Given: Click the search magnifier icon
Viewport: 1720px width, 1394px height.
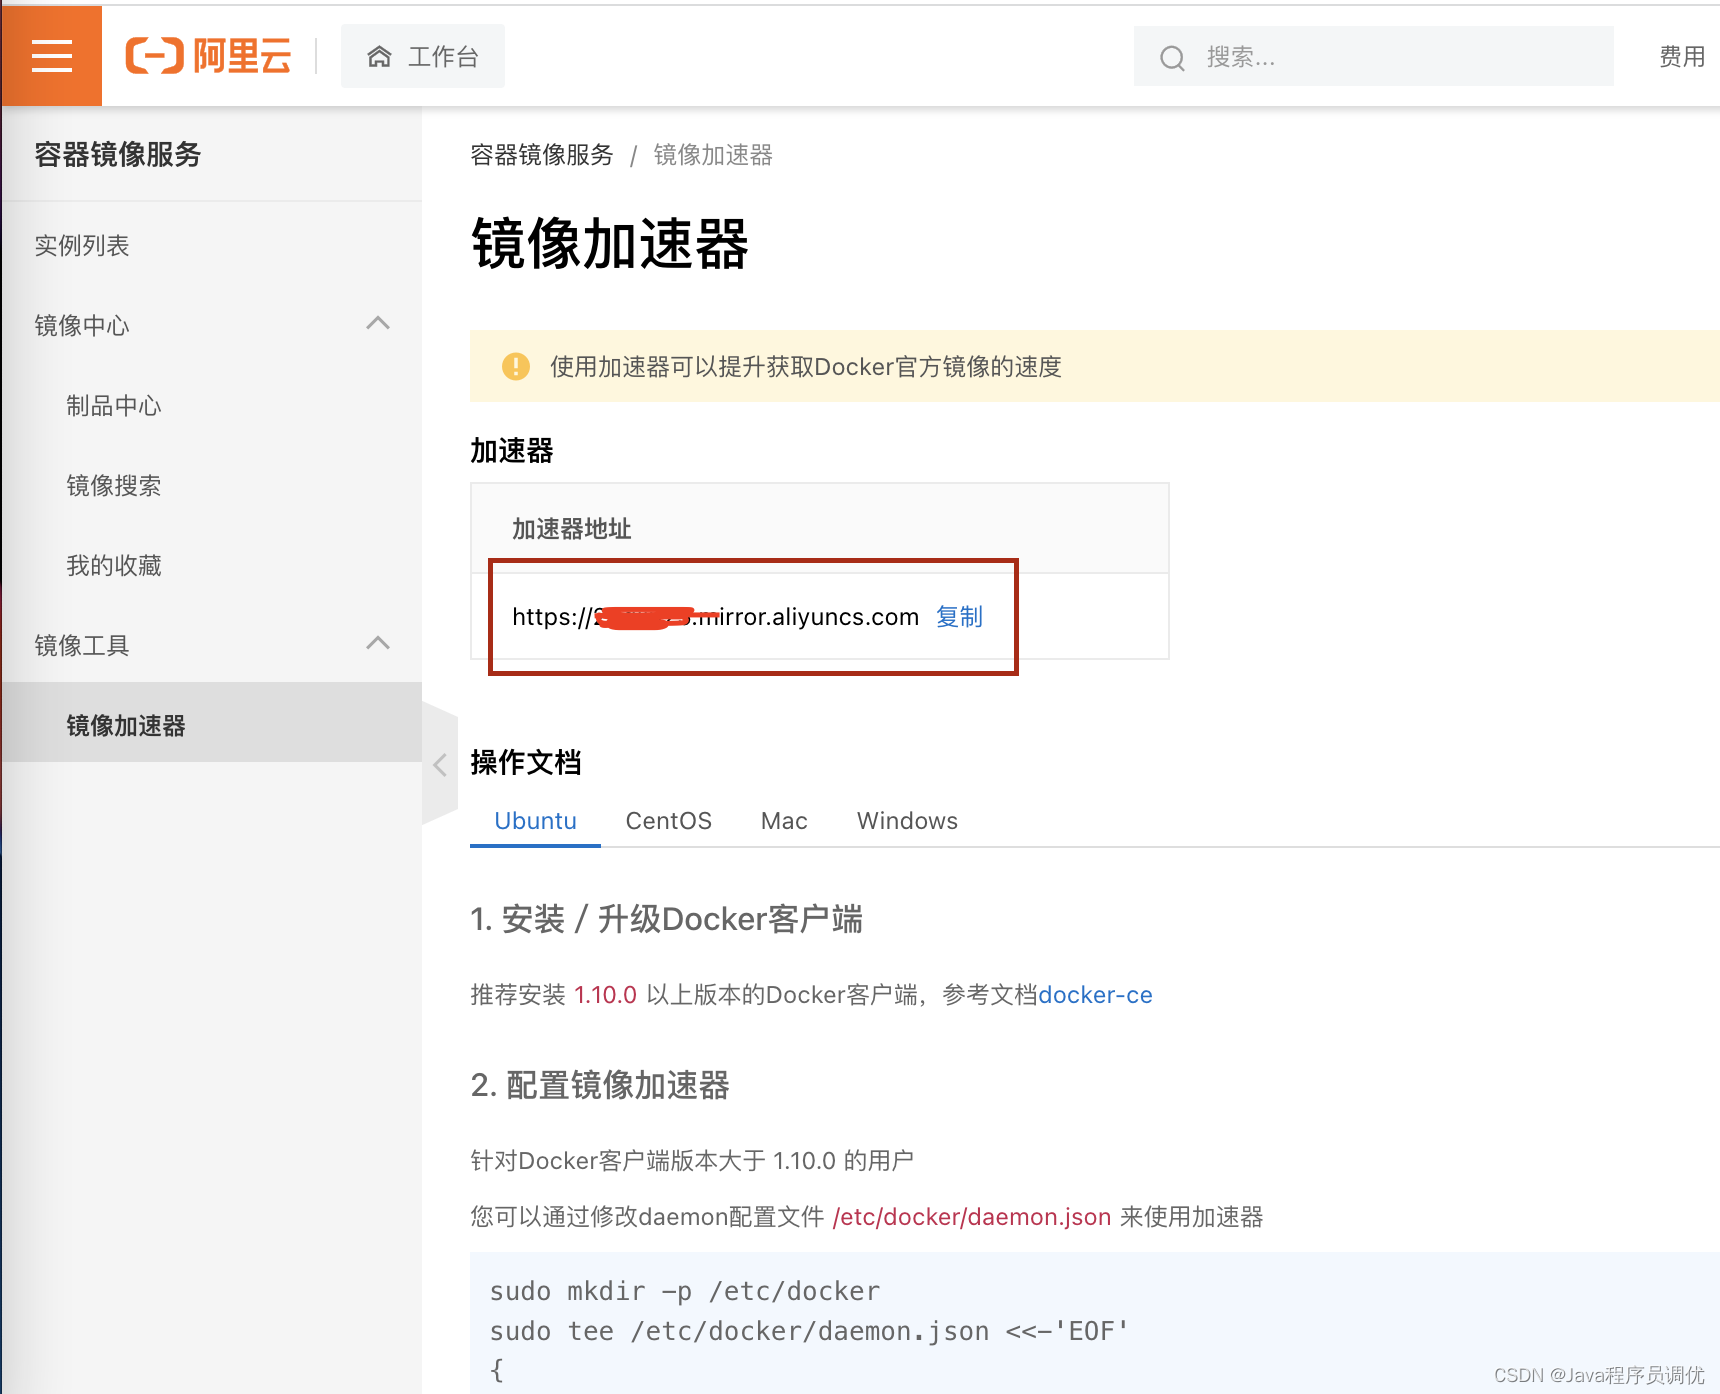Looking at the screenshot, I should point(1172,58).
